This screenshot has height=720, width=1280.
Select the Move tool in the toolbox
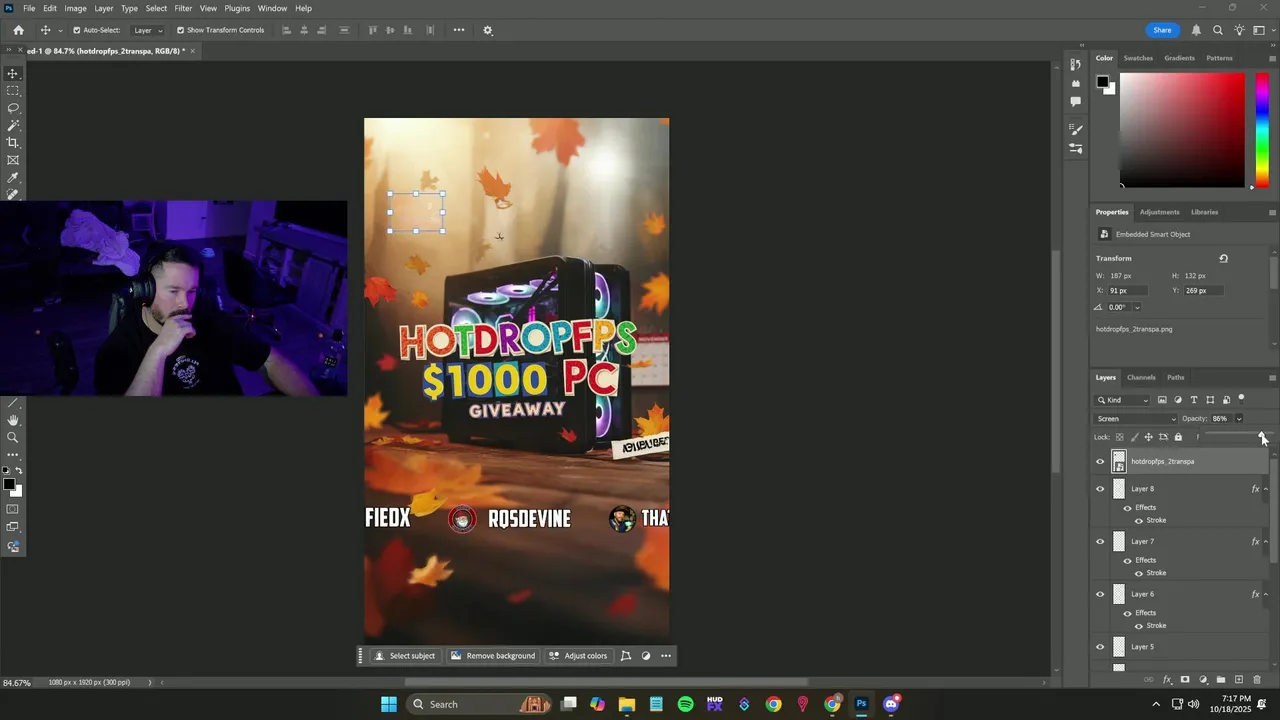pos(13,74)
